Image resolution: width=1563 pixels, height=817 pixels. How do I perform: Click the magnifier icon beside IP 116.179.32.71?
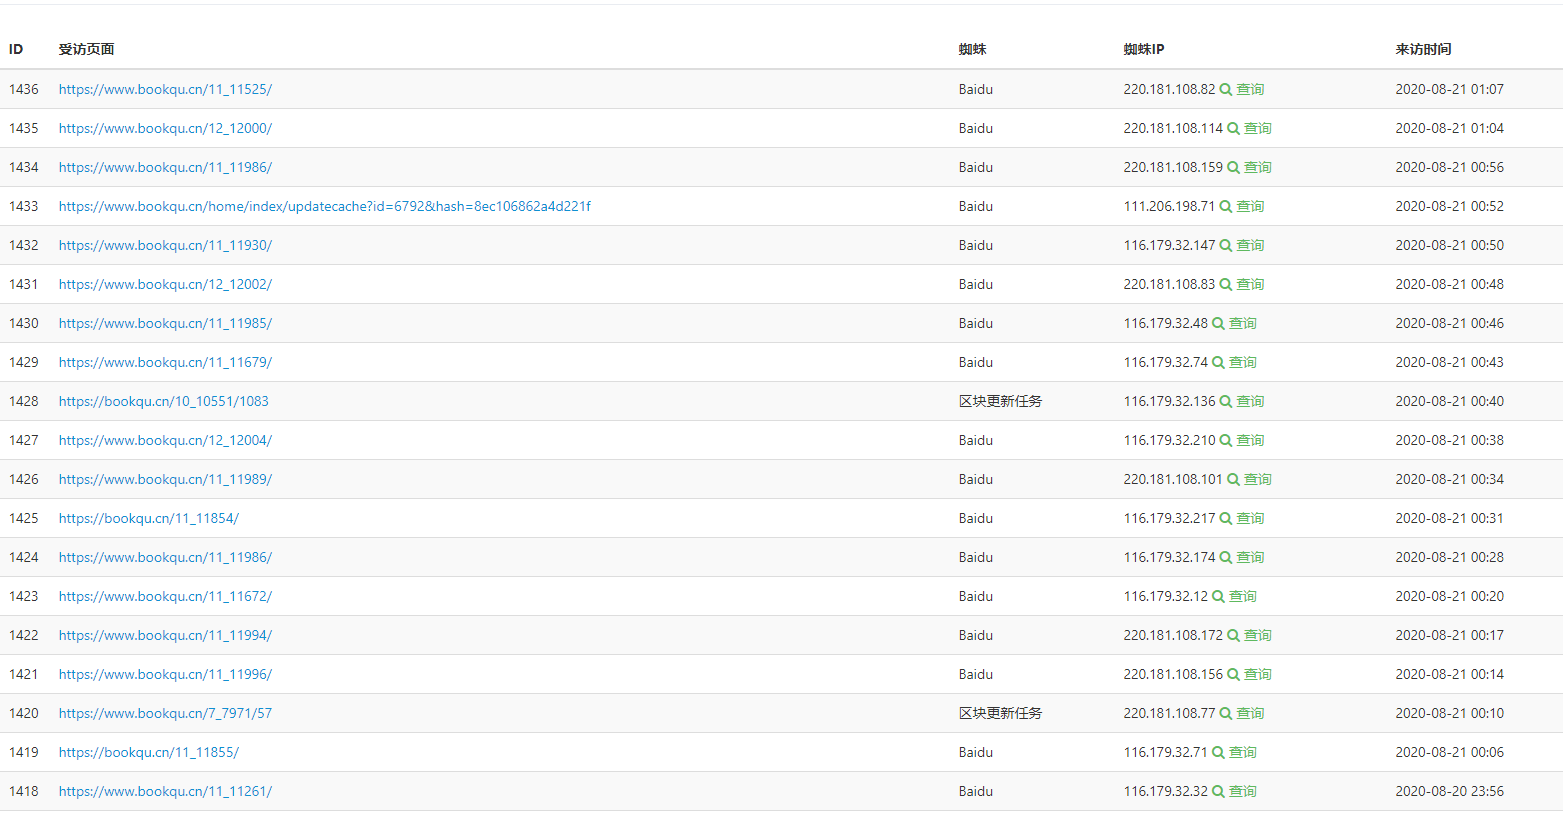point(1219,753)
